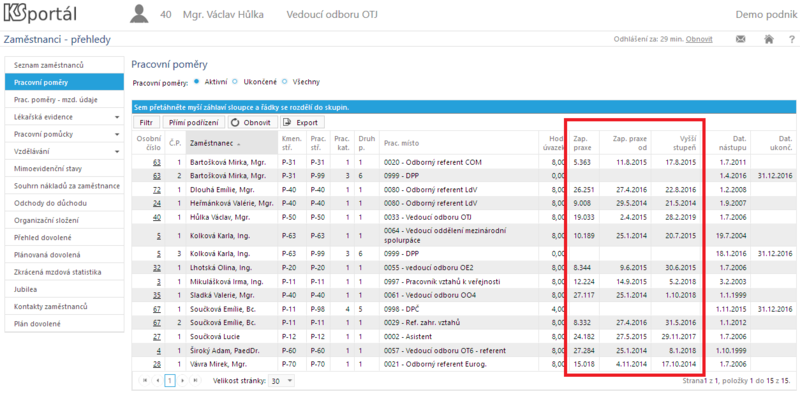The height and width of the screenshot is (394, 800).
Task: Open Mimoevidenční stavy in sidebar
Action: [64, 168]
